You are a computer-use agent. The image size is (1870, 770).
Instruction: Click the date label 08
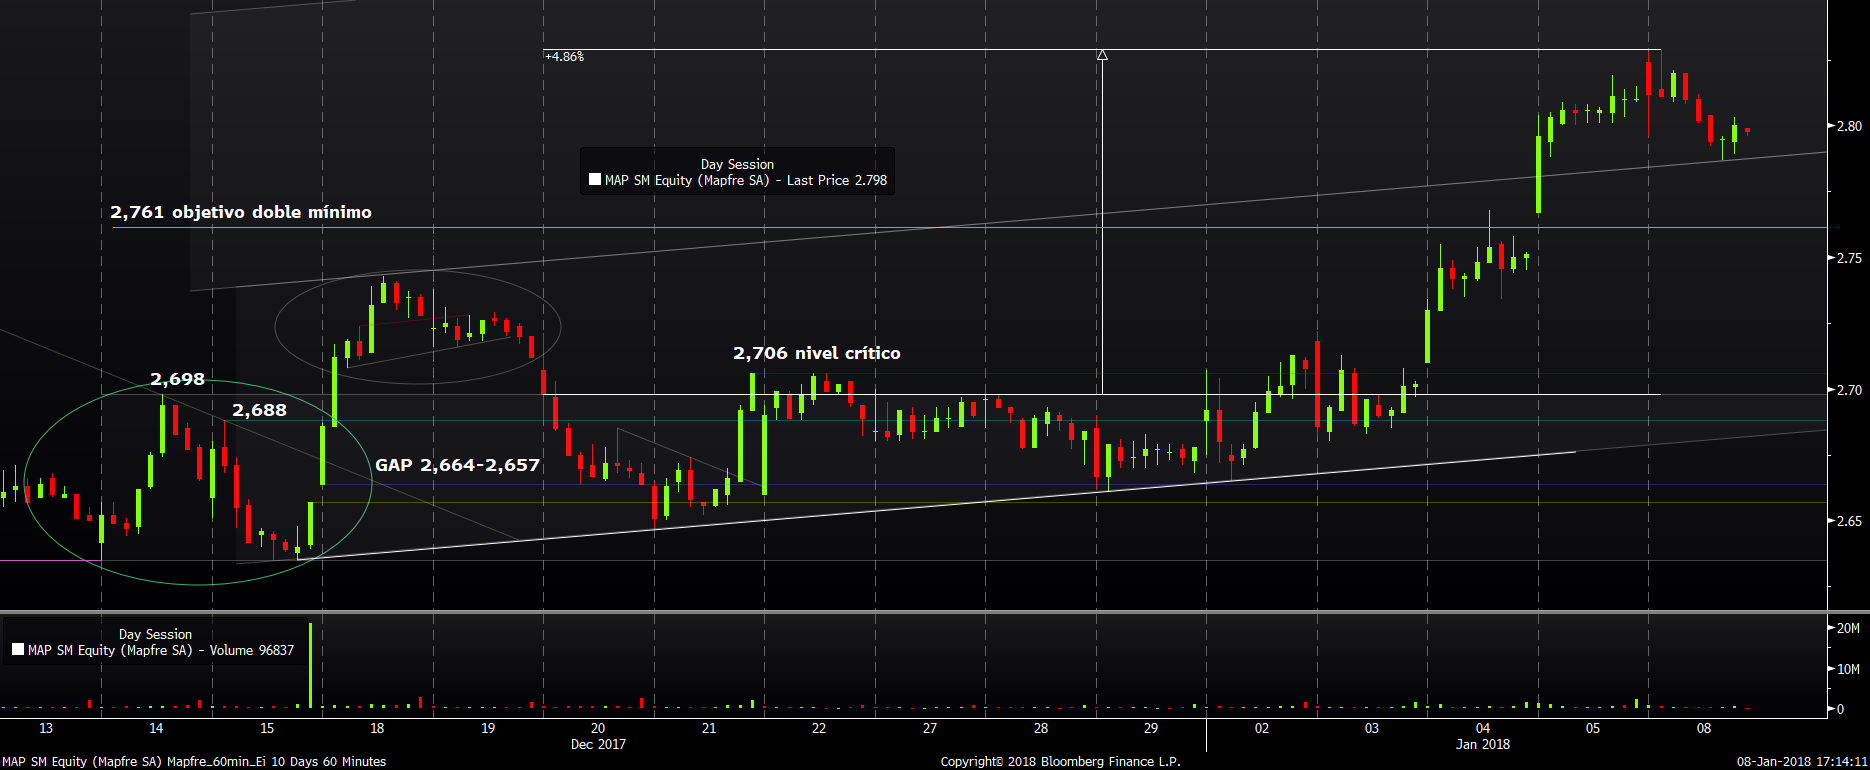1704,728
